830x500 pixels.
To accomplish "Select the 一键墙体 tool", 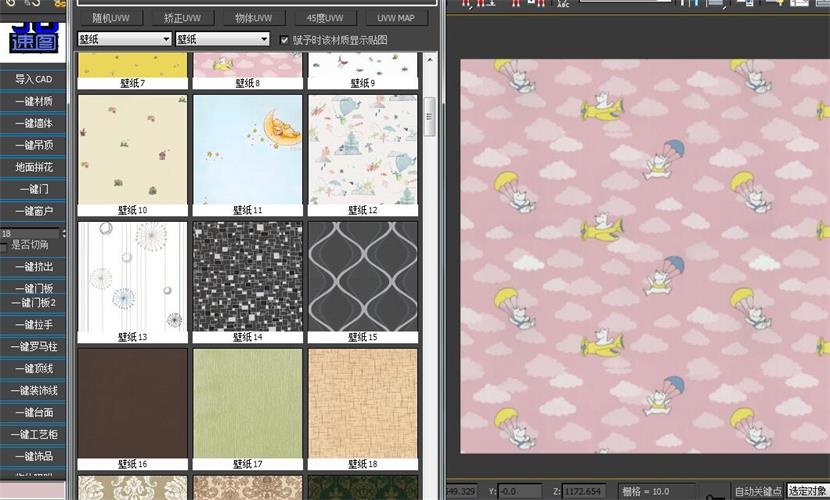I will coord(33,123).
